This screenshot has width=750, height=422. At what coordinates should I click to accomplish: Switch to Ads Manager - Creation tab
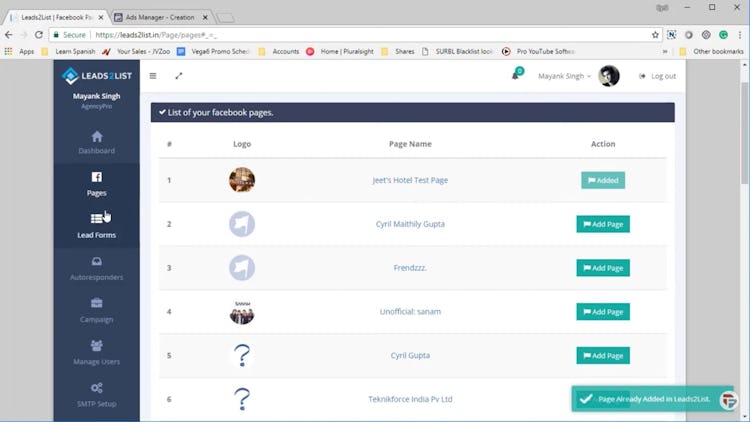[160, 17]
